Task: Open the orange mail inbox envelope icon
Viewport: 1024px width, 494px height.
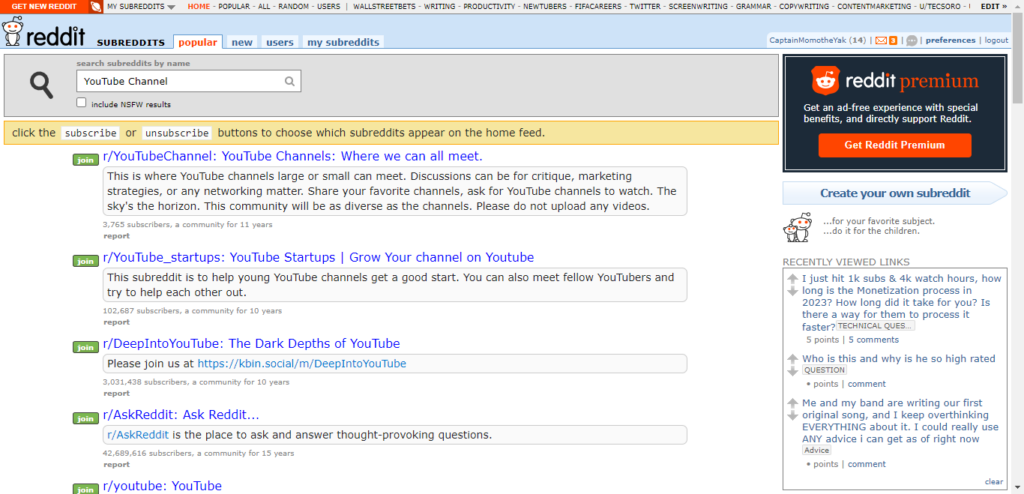Action: point(881,41)
